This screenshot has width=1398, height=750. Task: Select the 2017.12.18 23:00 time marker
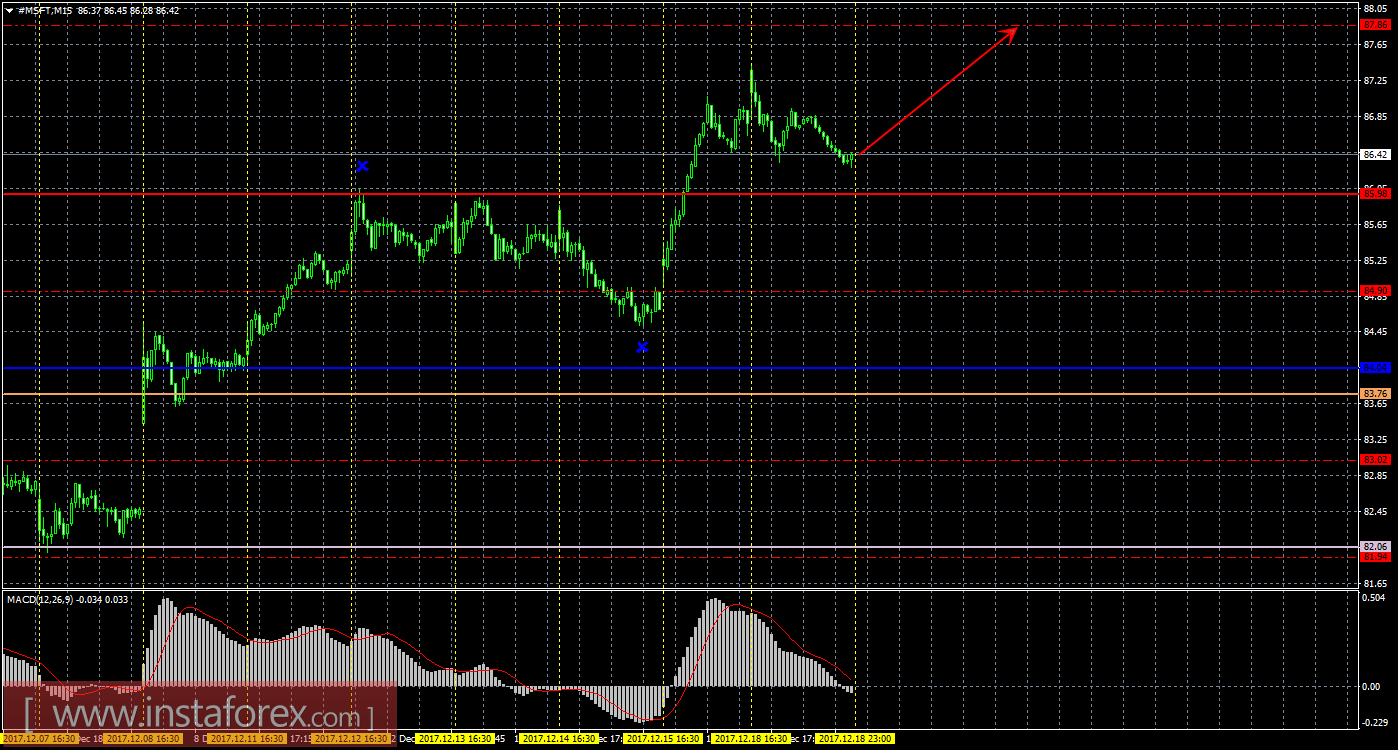pyautogui.click(x=855, y=738)
